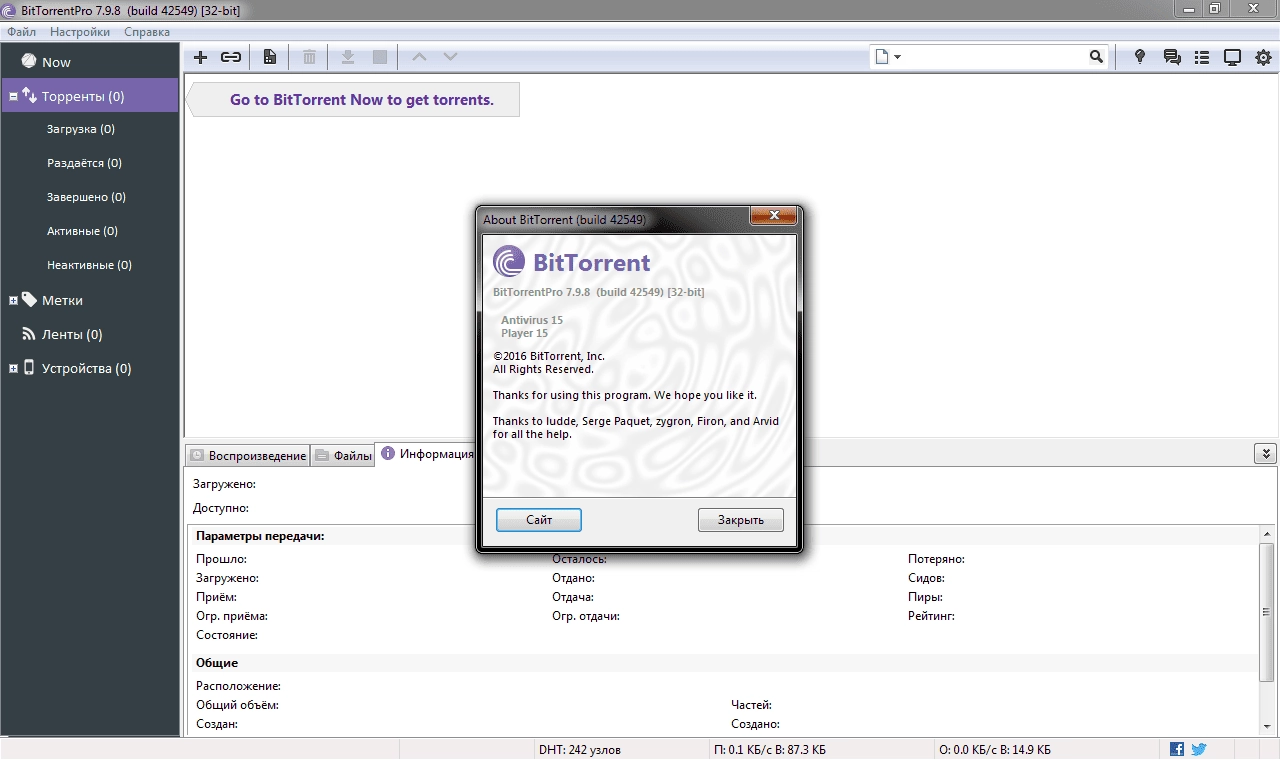Click the Remove Torrent trash icon
Screen dimensions: 1280x760
(310, 57)
